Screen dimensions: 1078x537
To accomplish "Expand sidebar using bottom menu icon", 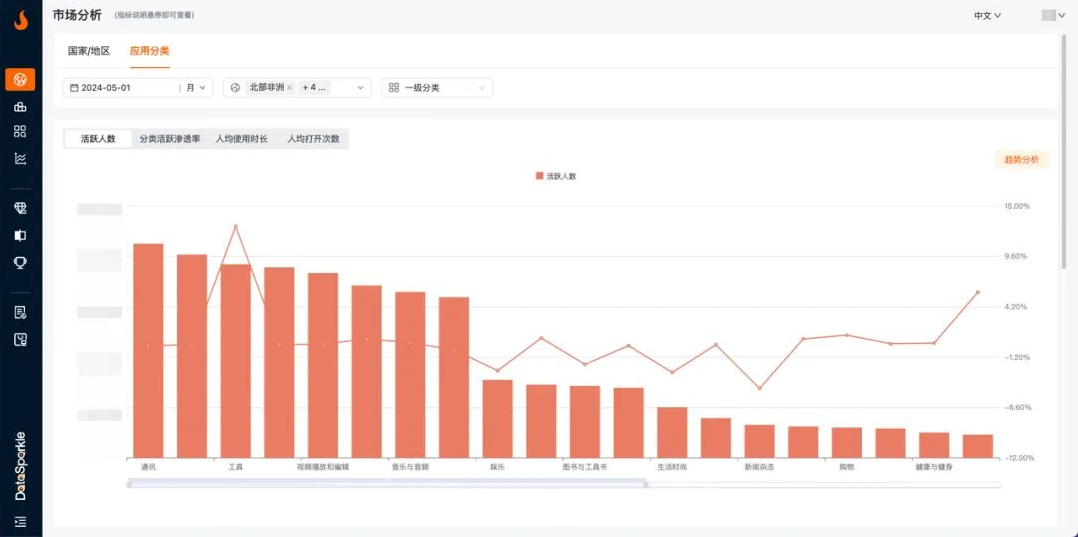I will tap(20, 521).
